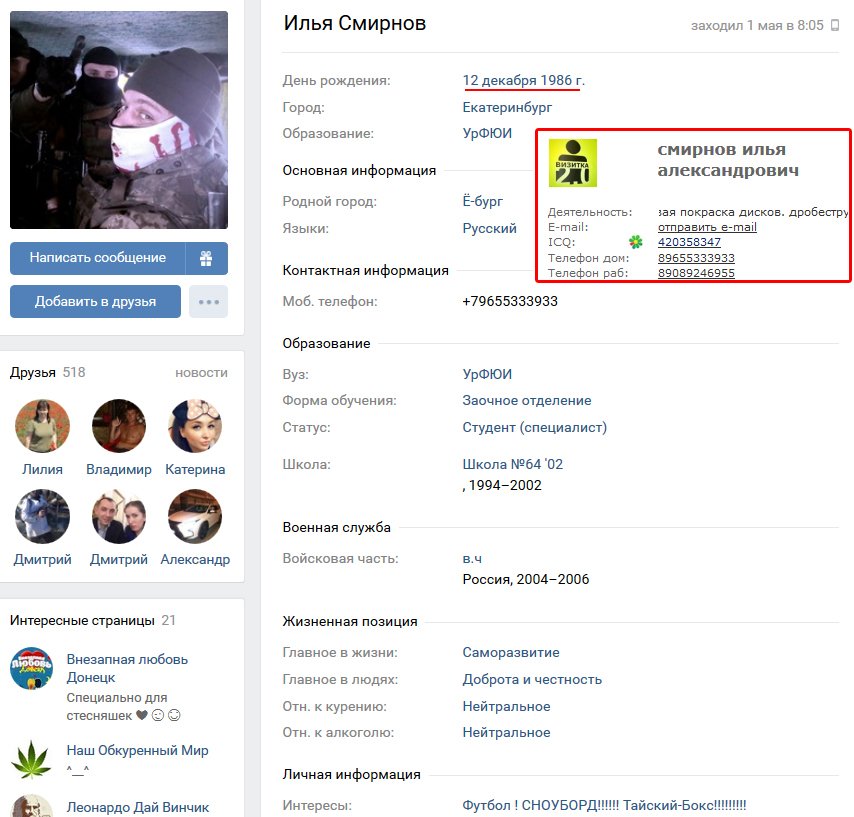854x817 pixels.
Task: Click home phone 89655333933 link
Action: point(696,258)
